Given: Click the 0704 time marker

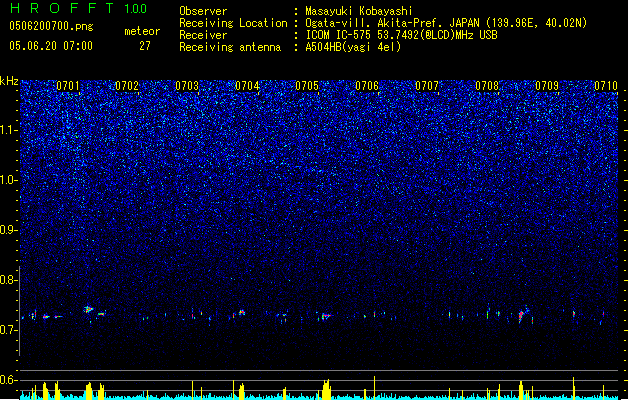Looking at the screenshot, I should point(247,86).
